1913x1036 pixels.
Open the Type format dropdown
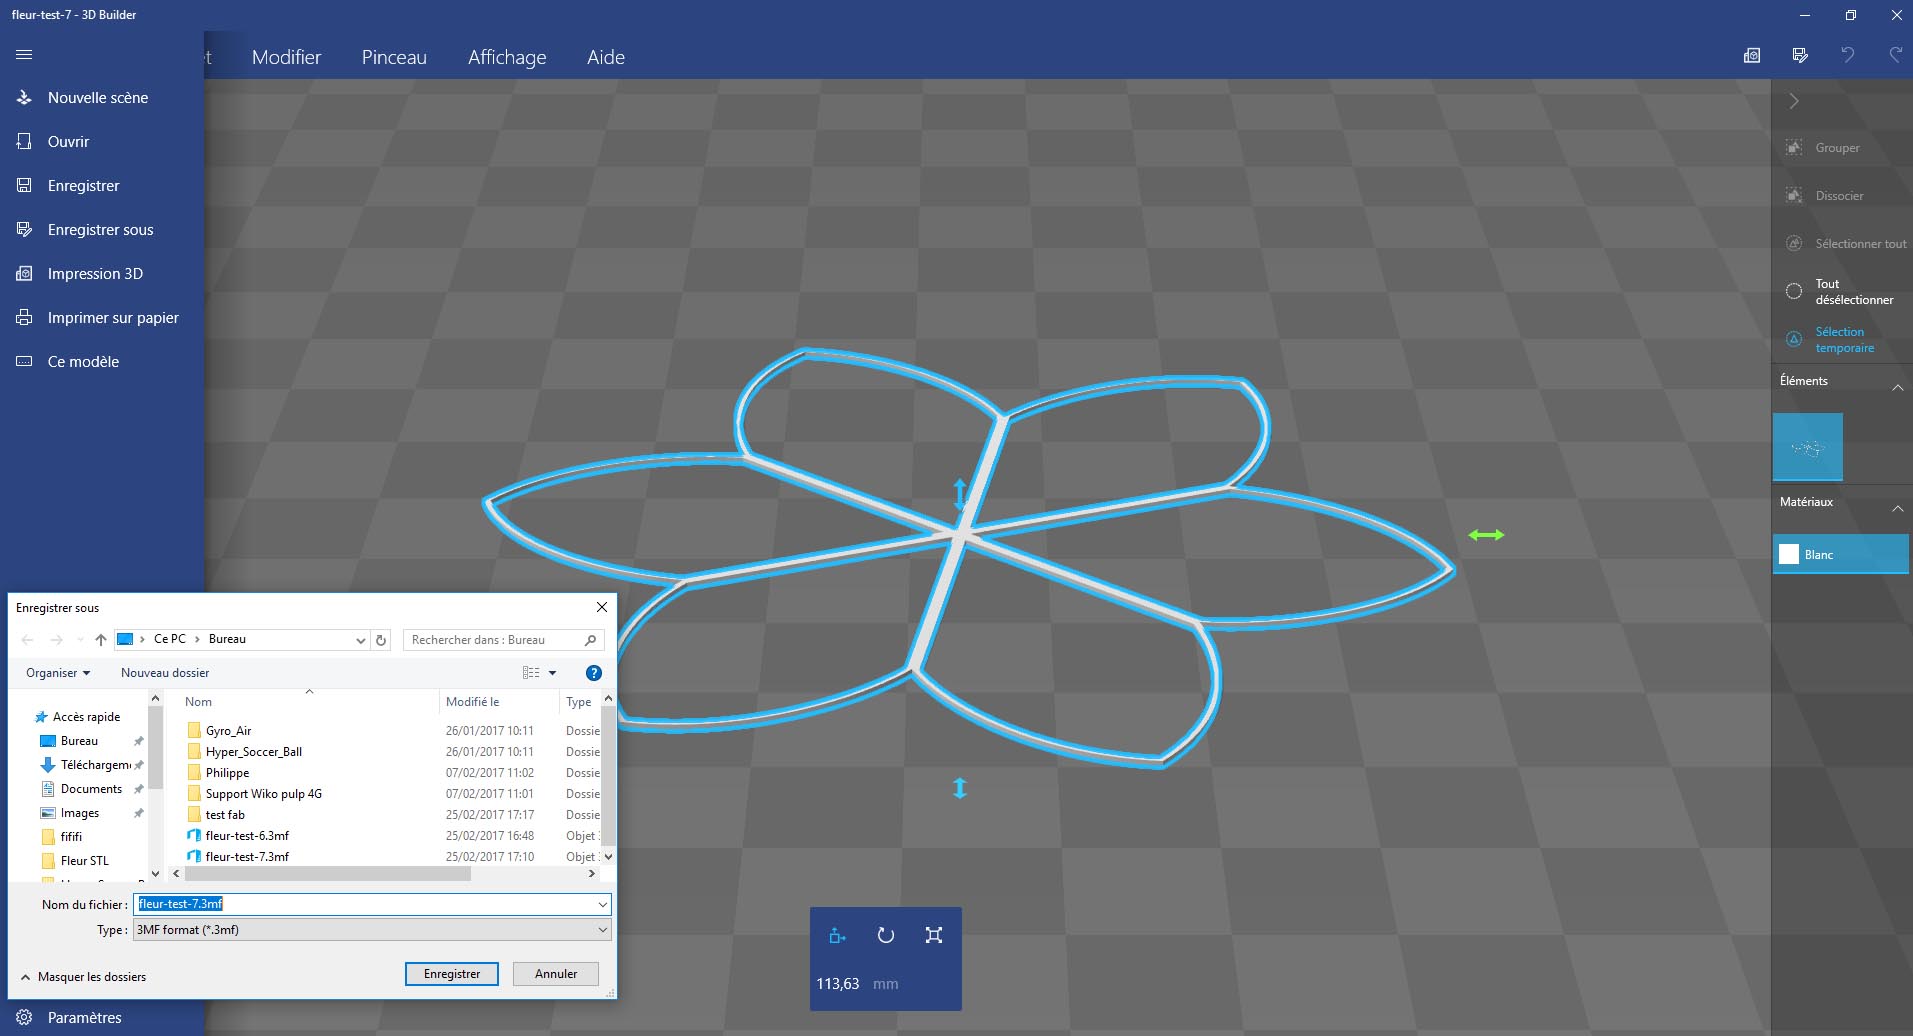[602, 930]
